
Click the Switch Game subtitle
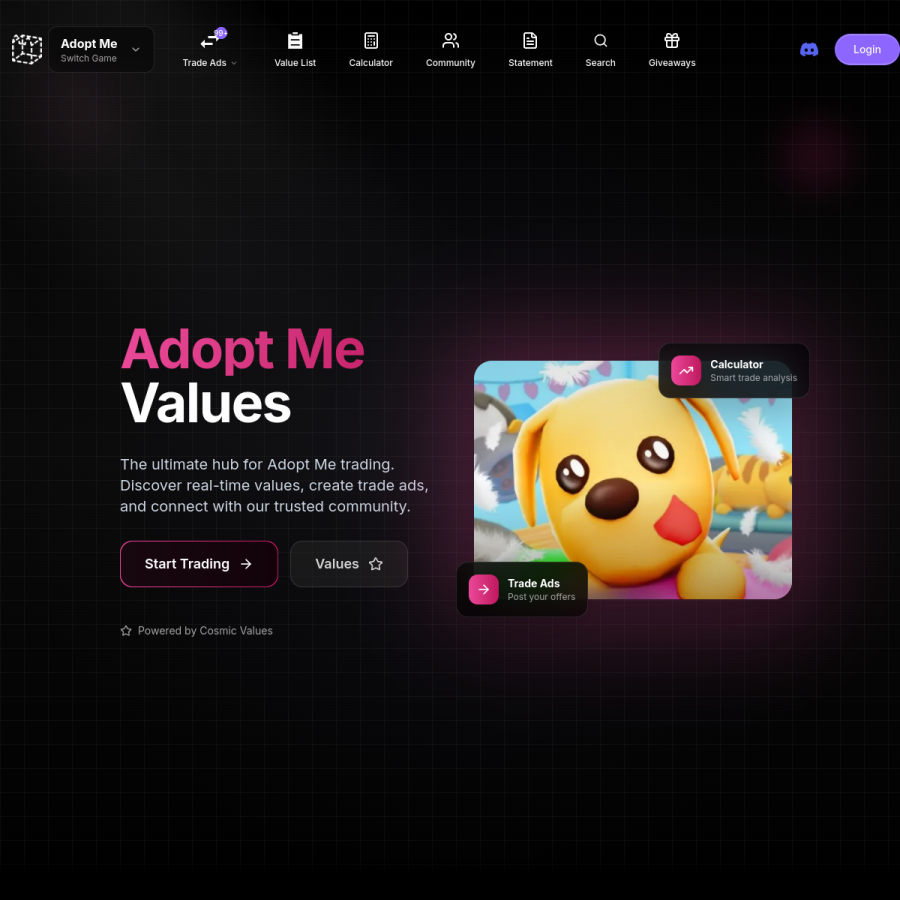click(89, 59)
